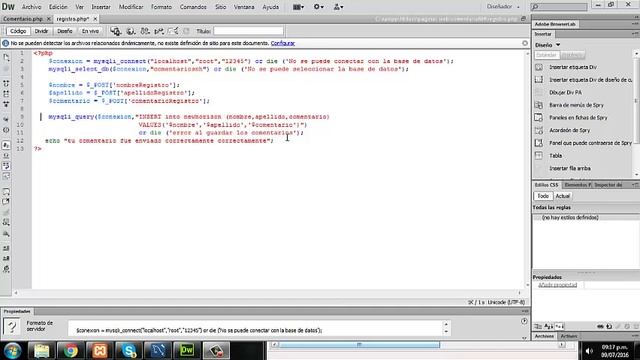Click the open documents icon in coding toolbar
Viewport: 640px width, 360px height.
[x=6, y=58]
